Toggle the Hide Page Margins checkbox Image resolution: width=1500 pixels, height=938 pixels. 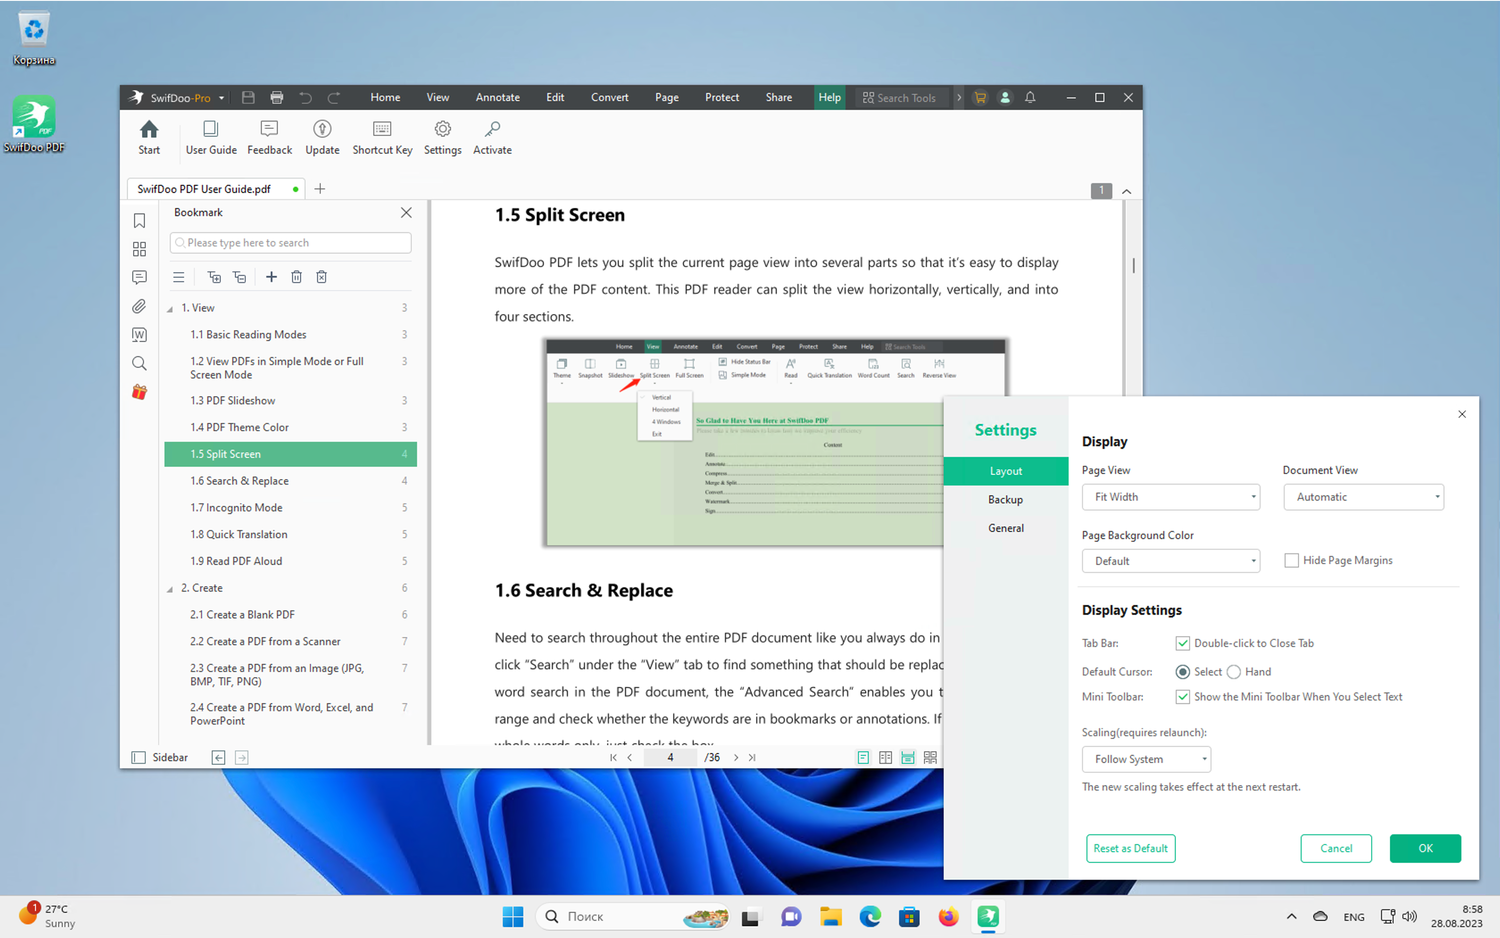point(1291,561)
